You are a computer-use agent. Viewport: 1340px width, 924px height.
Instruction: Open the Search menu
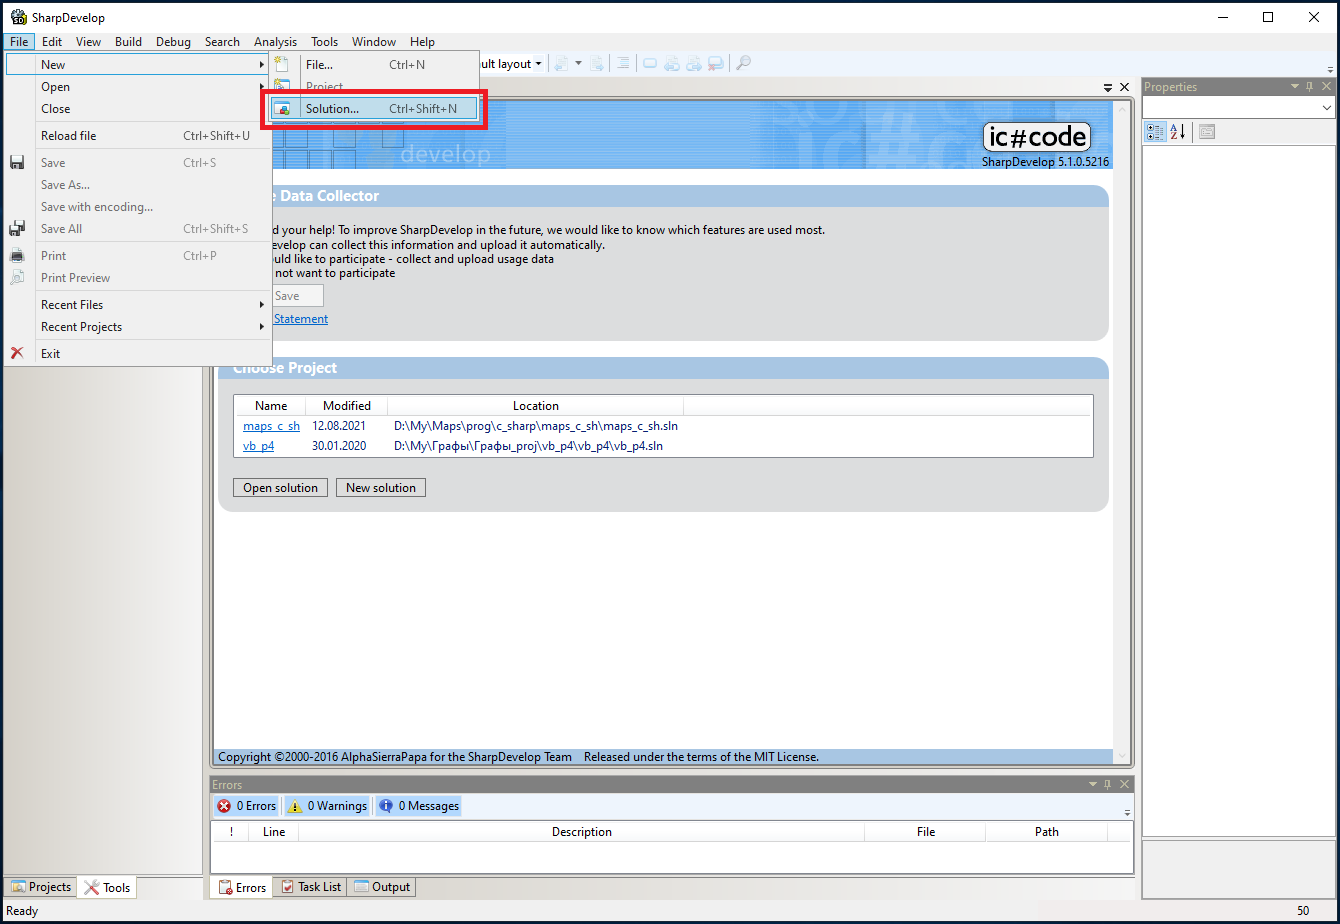coord(222,42)
